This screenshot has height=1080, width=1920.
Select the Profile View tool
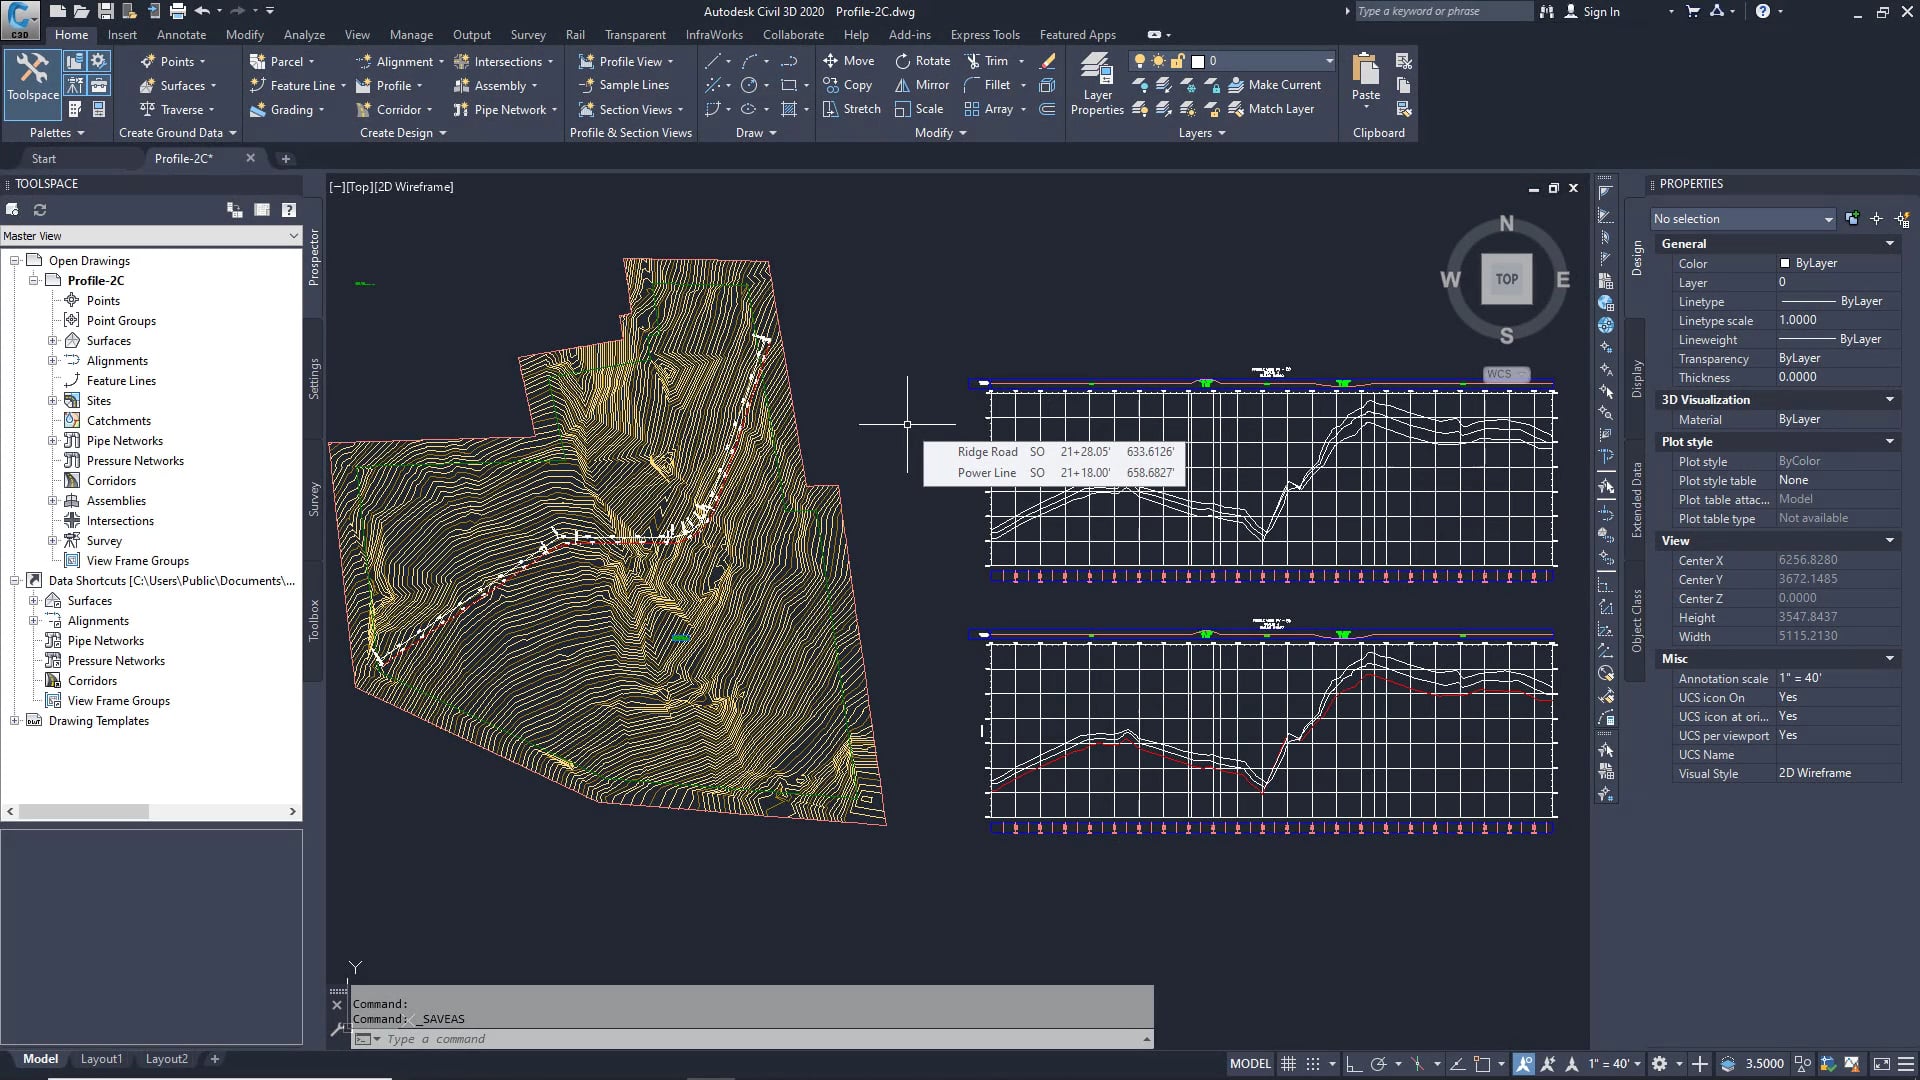(625, 60)
